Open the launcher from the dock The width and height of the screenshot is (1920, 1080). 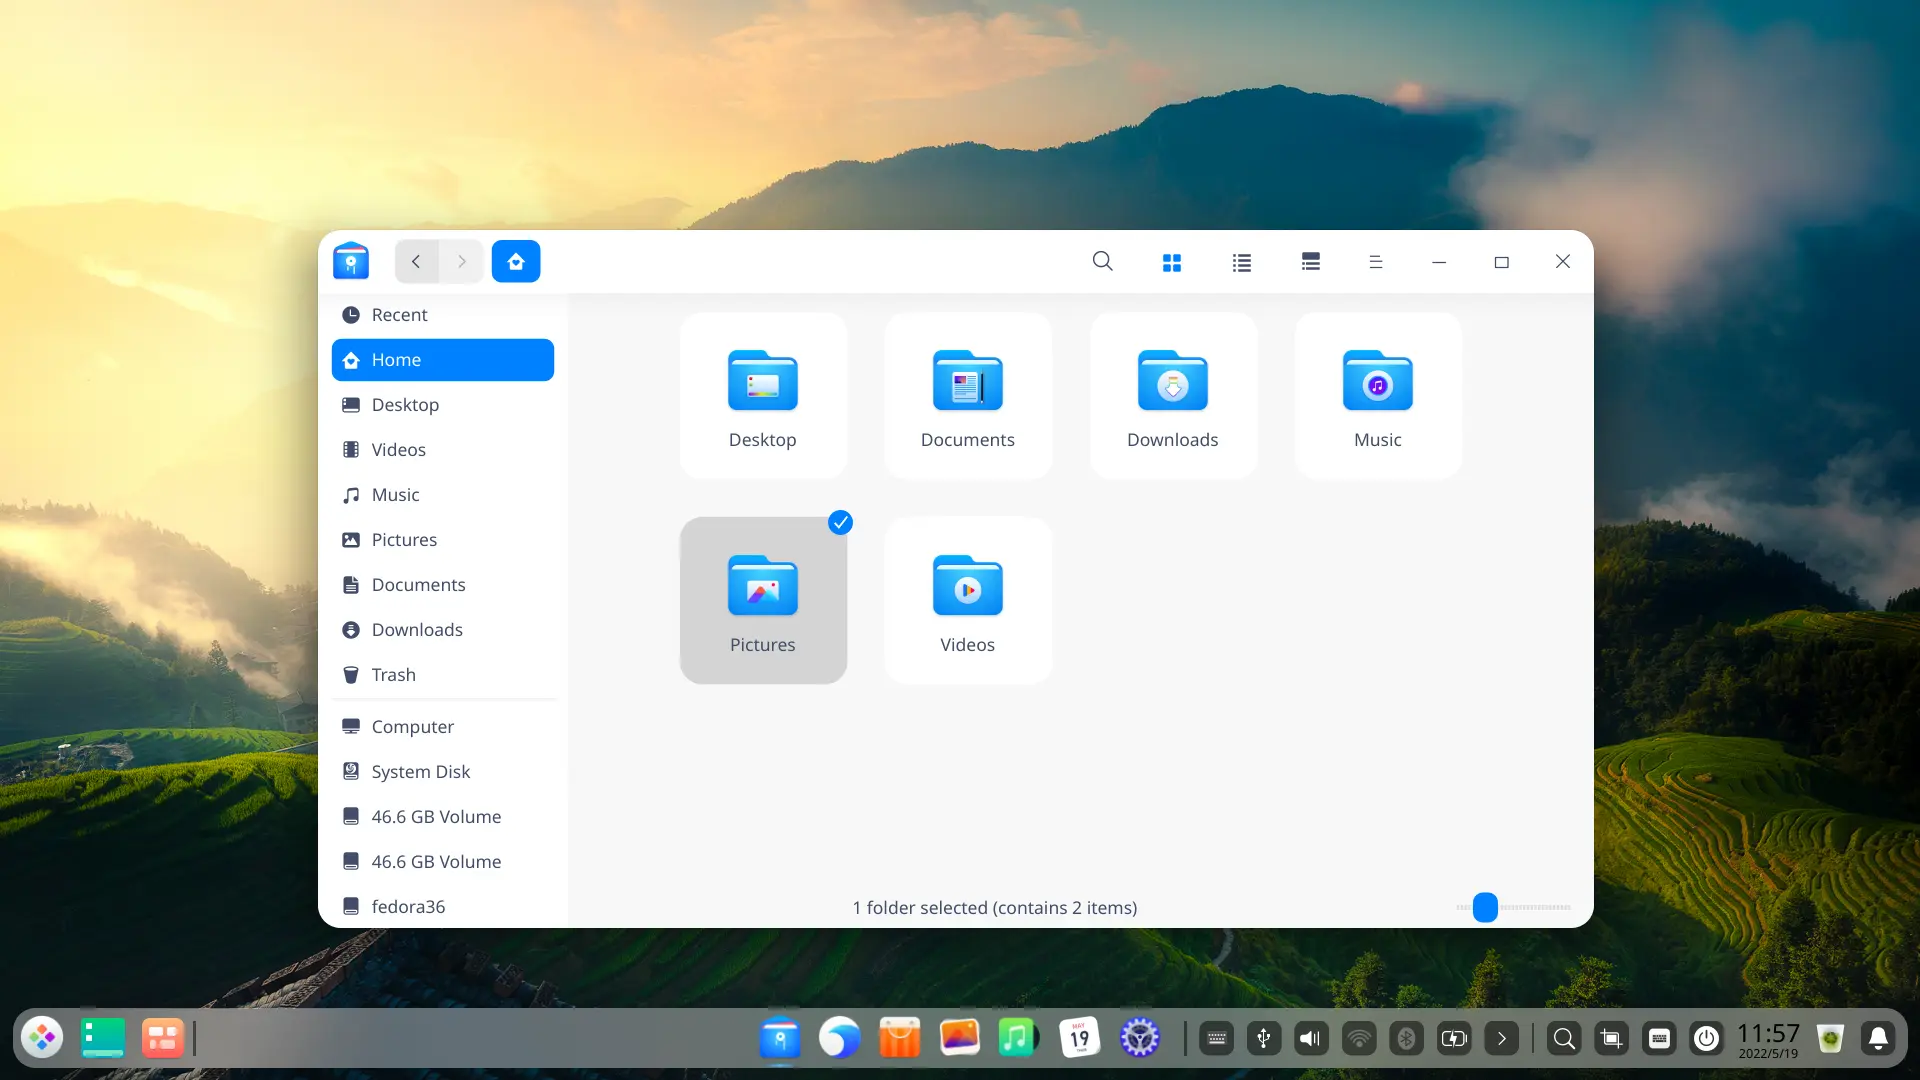tap(42, 1038)
